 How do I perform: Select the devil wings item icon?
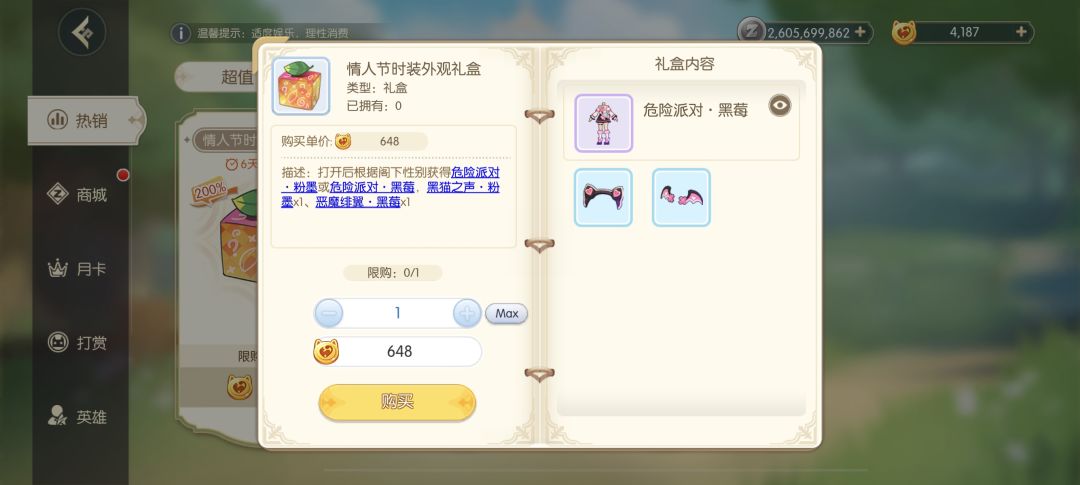click(681, 197)
